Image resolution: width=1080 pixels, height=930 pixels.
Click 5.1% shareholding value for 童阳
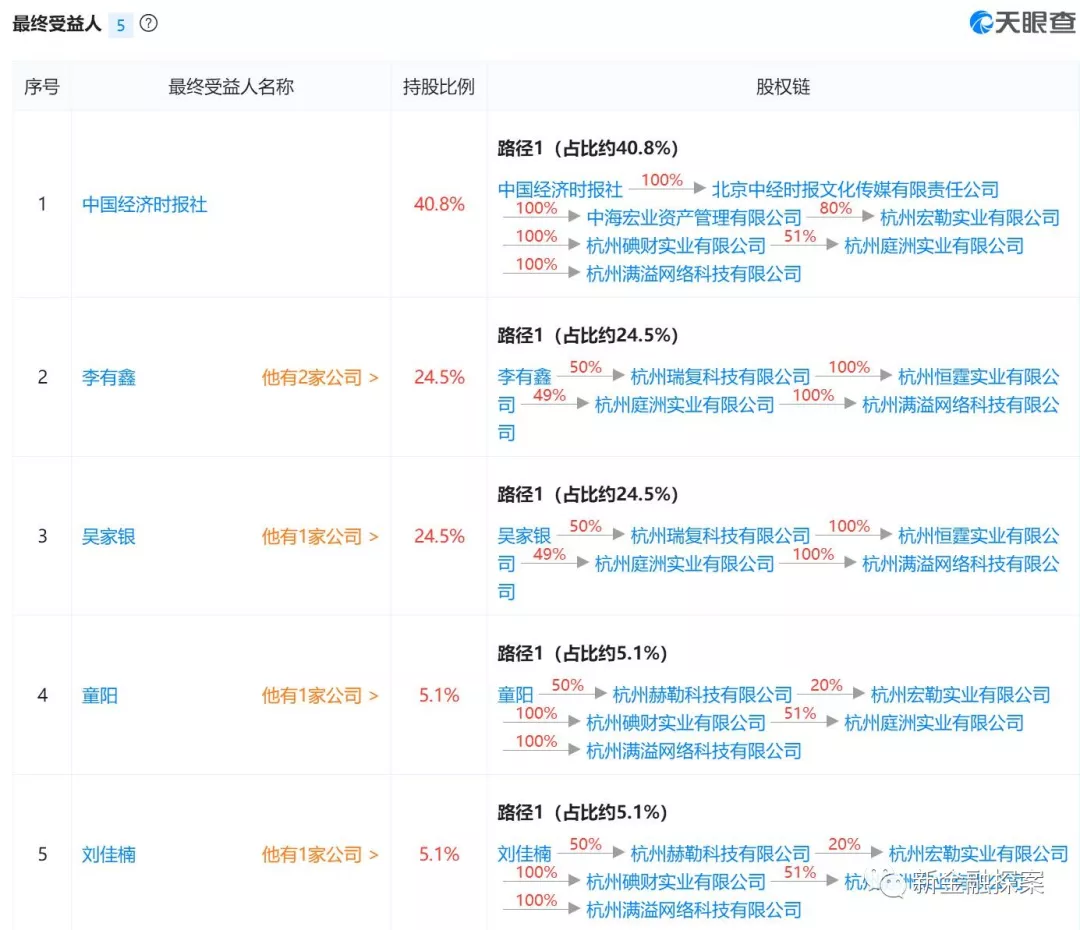[x=439, y=696]
